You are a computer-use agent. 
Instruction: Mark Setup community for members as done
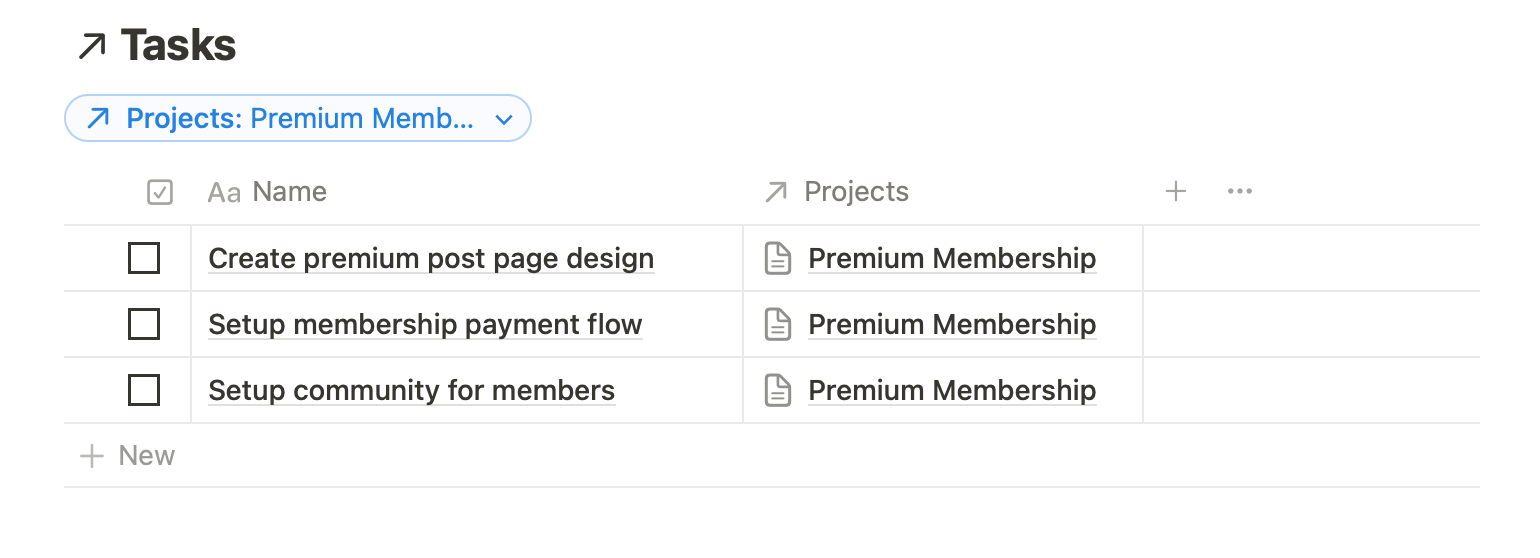coord(144,391)
